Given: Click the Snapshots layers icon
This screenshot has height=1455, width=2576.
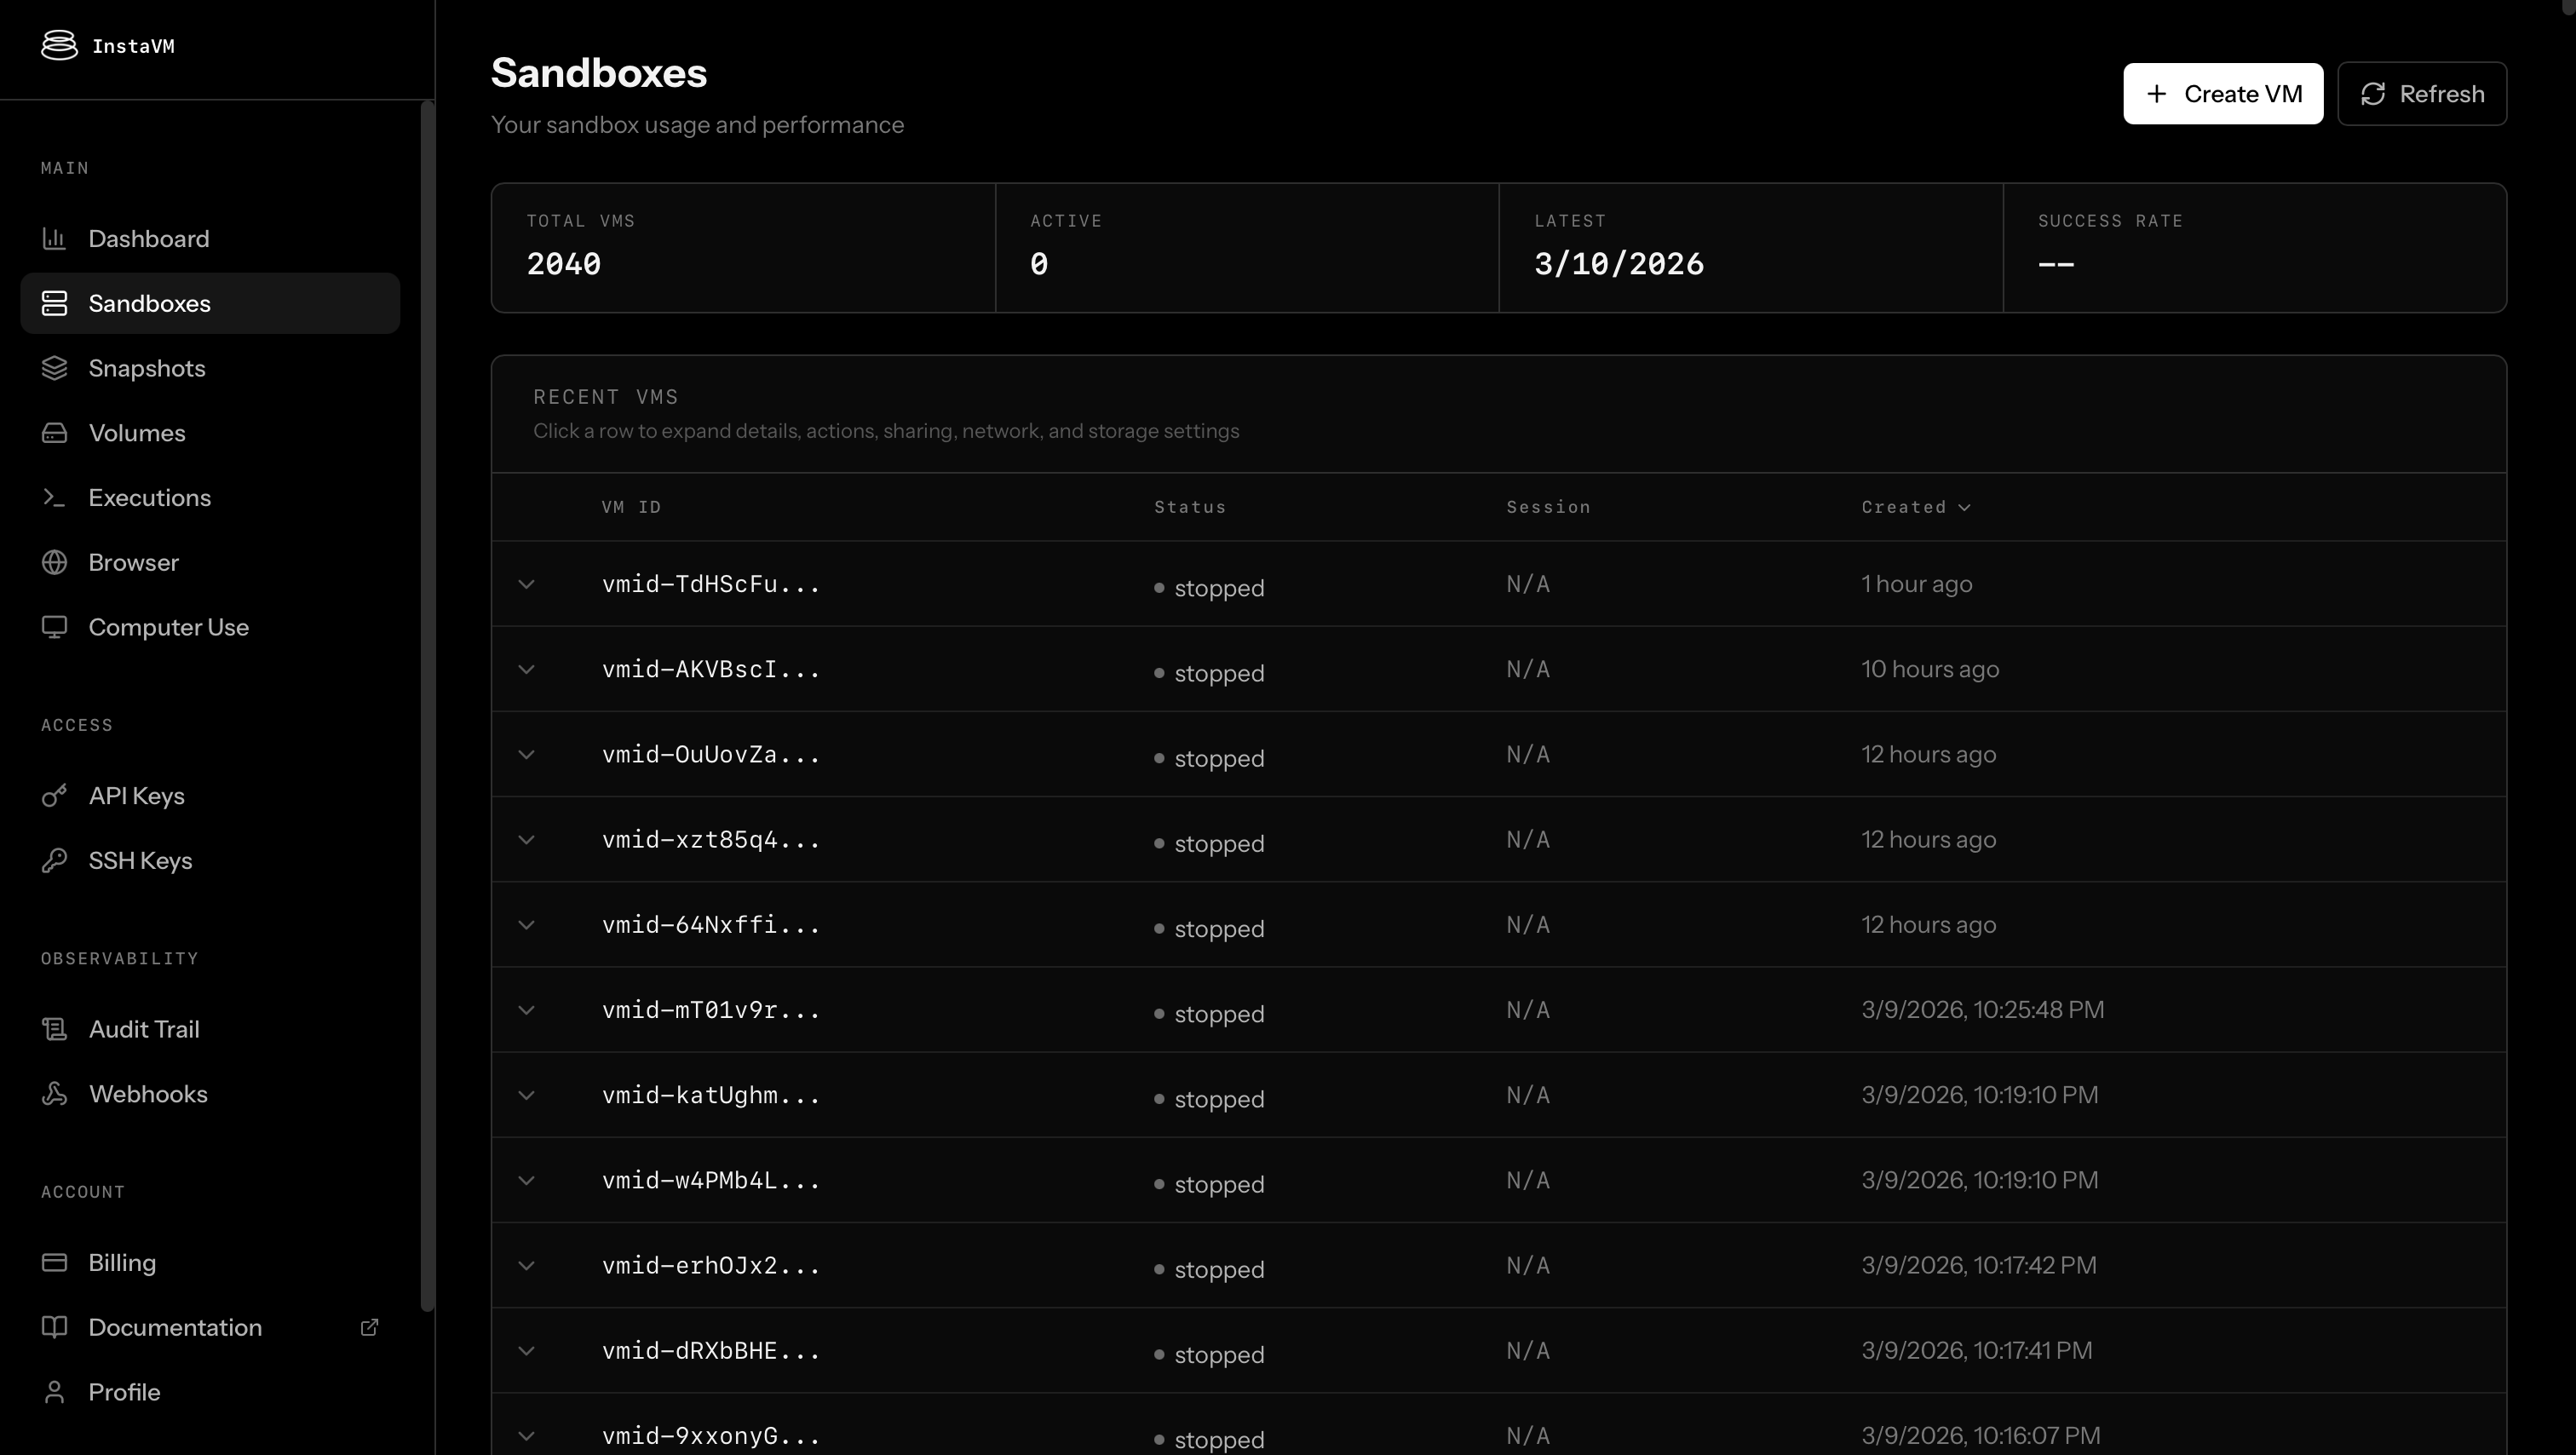Looking at the screenshot, I should [55, 368].
